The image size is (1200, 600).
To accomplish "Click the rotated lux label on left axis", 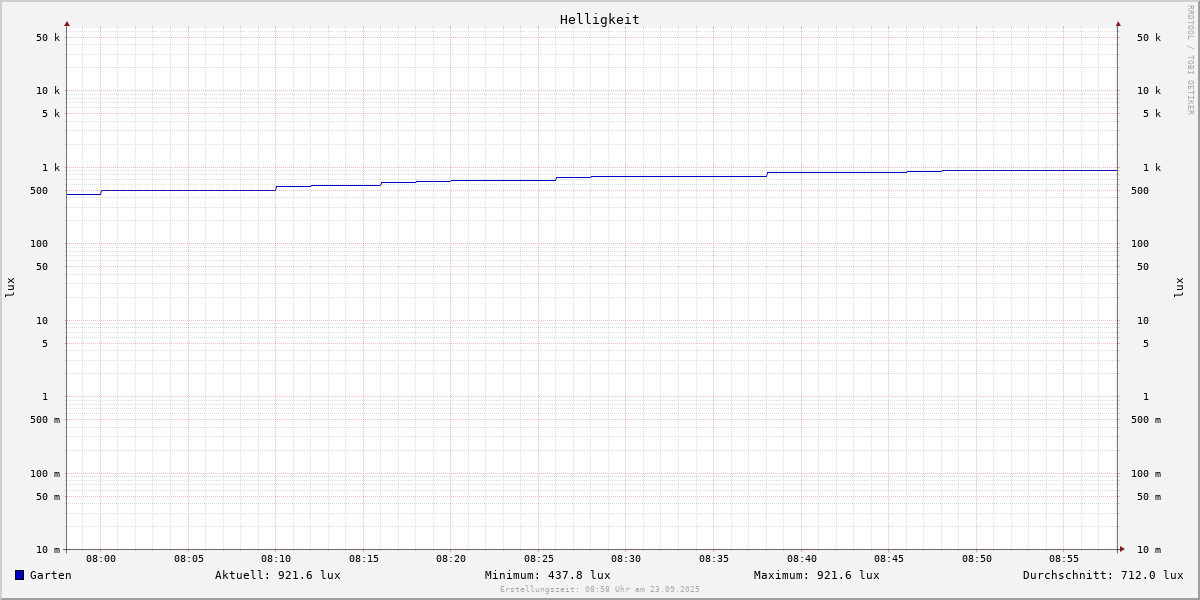I will pos(10,287).
